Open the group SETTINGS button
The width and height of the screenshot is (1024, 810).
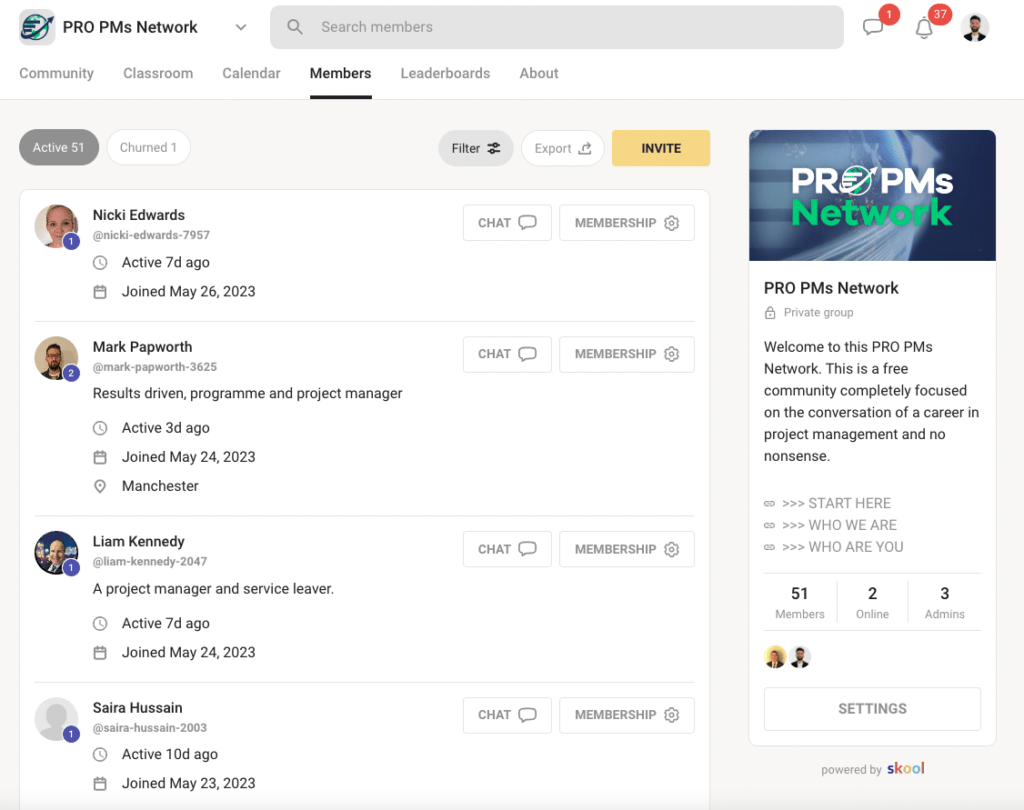pyautogui.click(x=872, y=709)
